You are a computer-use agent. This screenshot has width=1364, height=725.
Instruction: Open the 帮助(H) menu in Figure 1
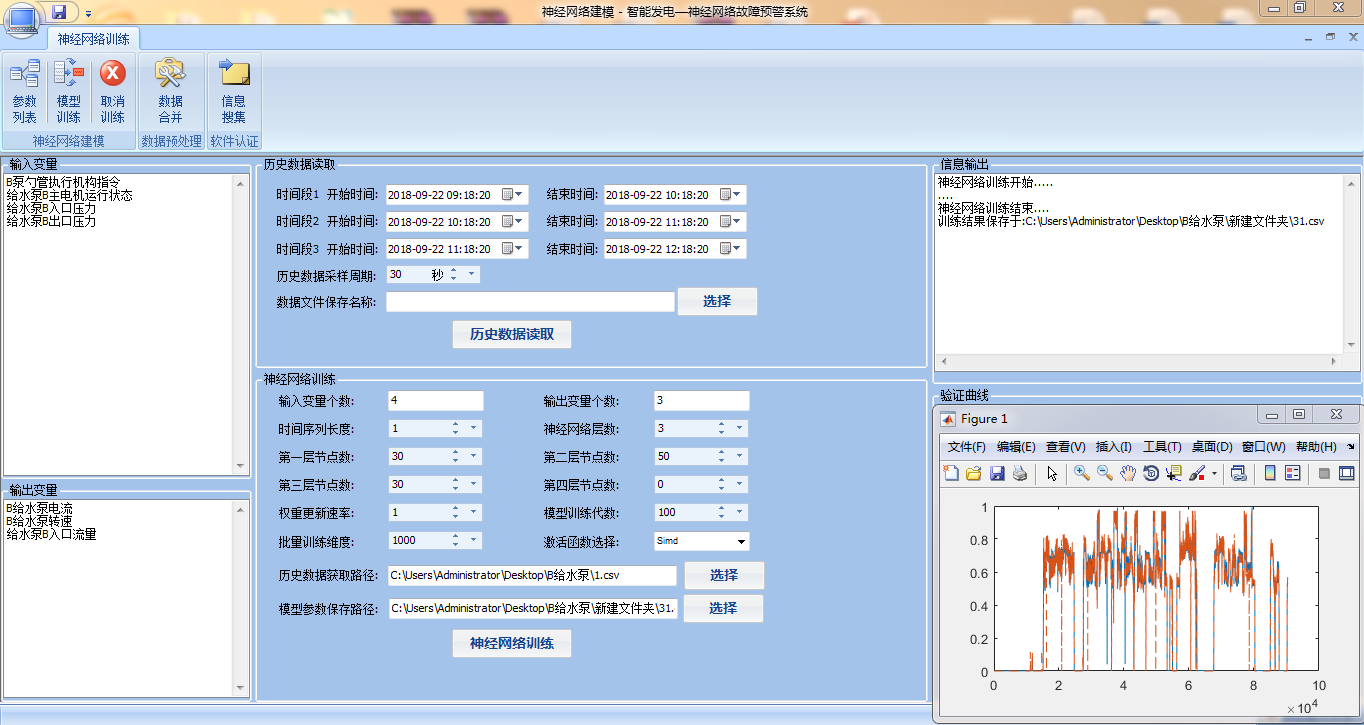tap(1316, 446)
